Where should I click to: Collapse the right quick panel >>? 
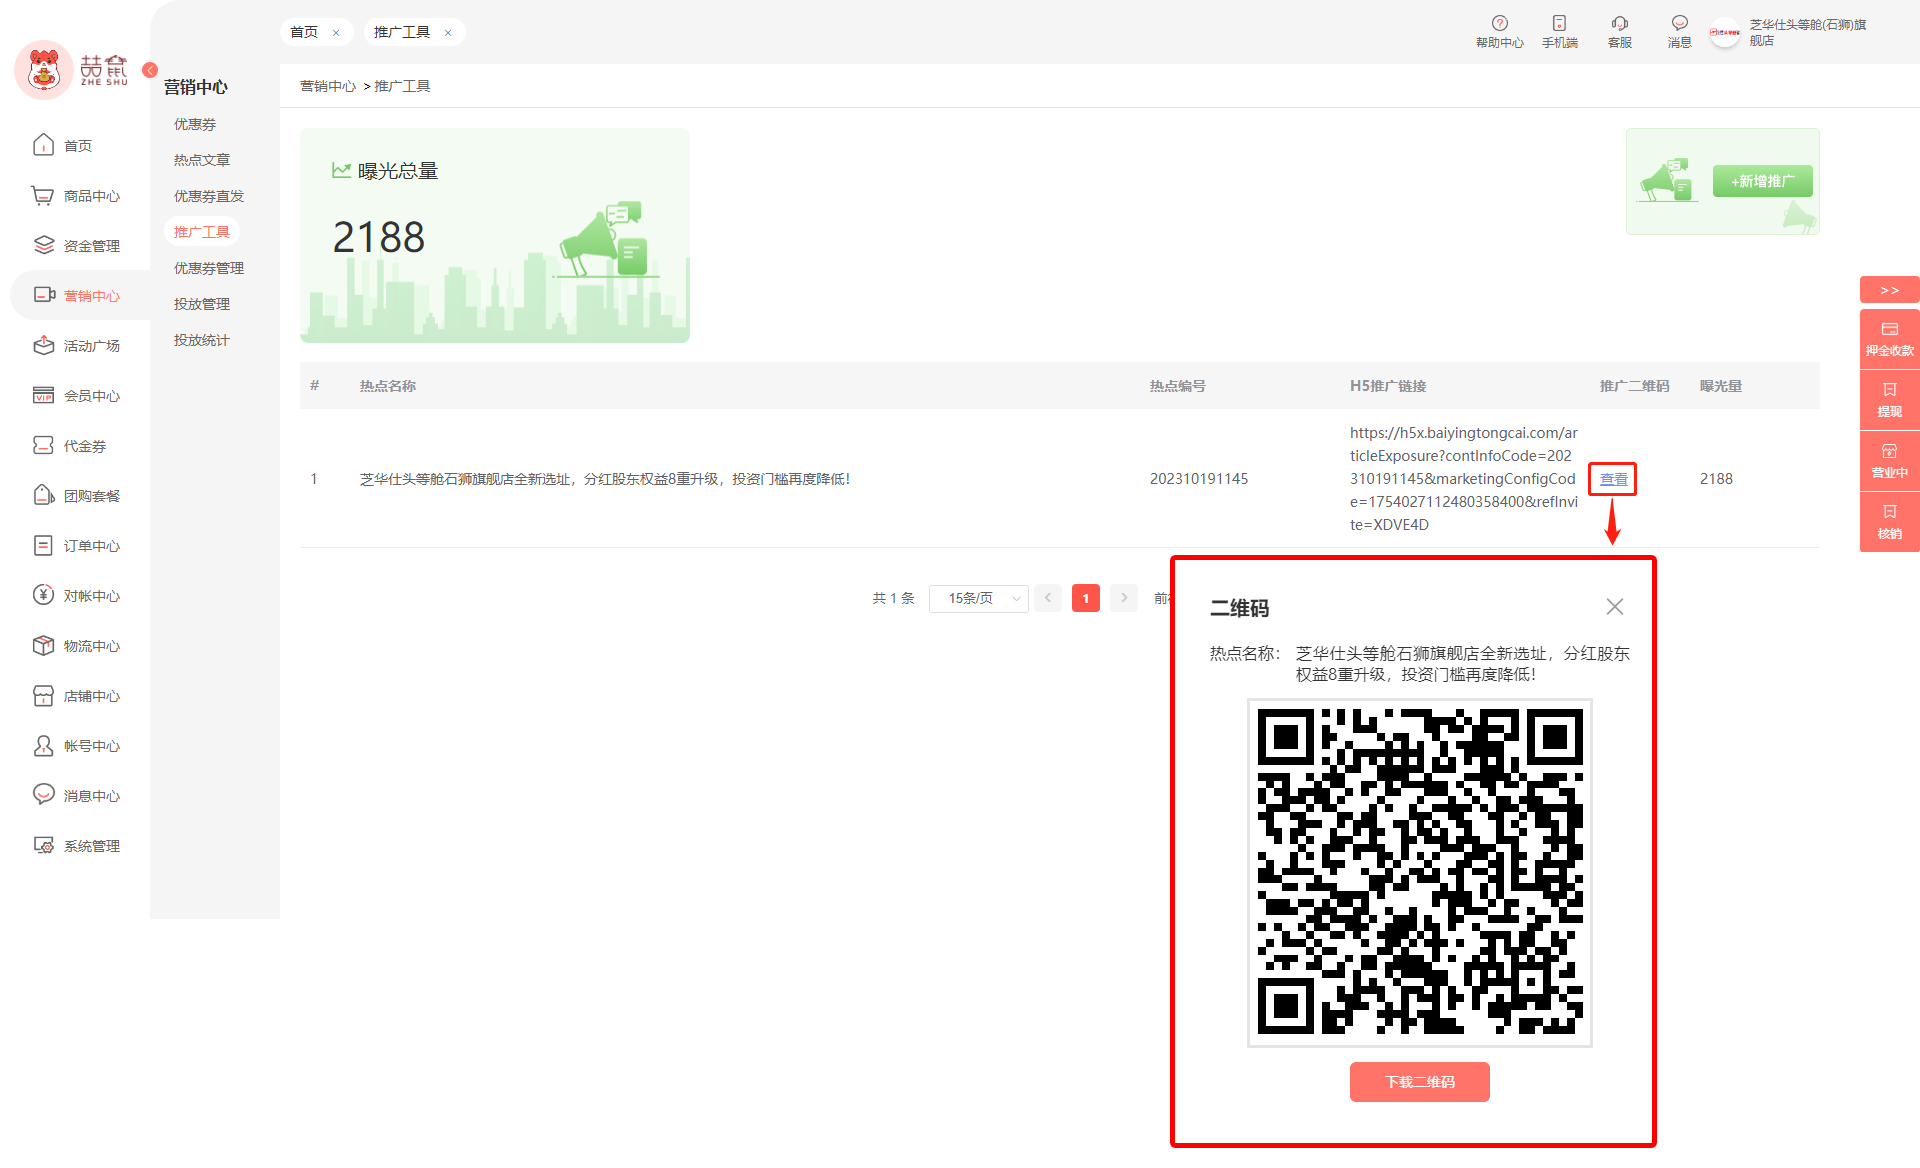(1889, 290)
